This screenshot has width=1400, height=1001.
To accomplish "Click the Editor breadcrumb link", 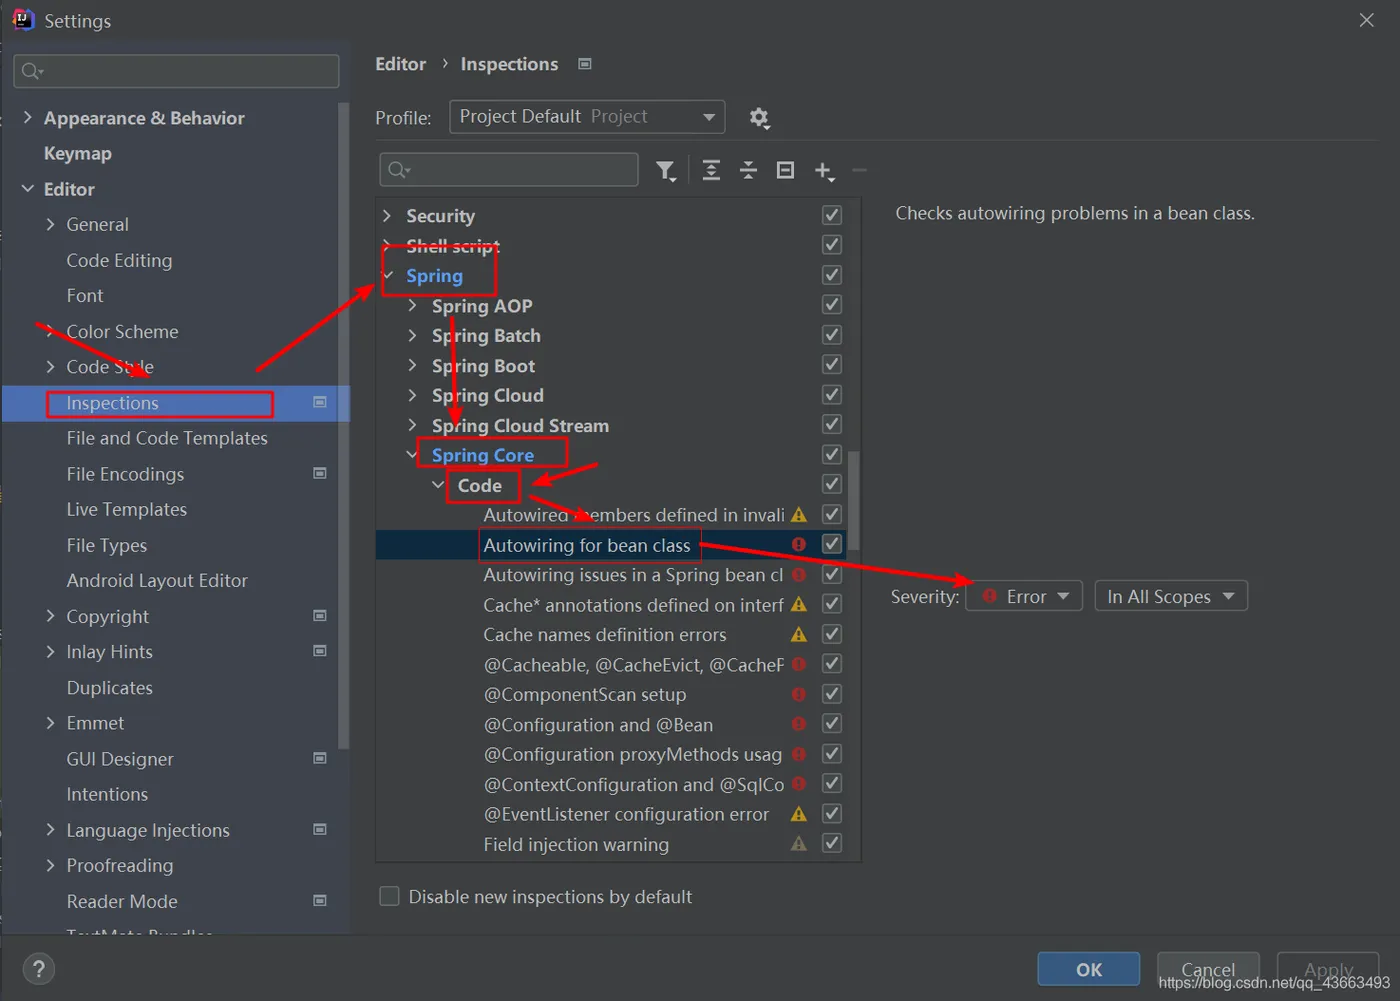I will [x=400, y=64].
